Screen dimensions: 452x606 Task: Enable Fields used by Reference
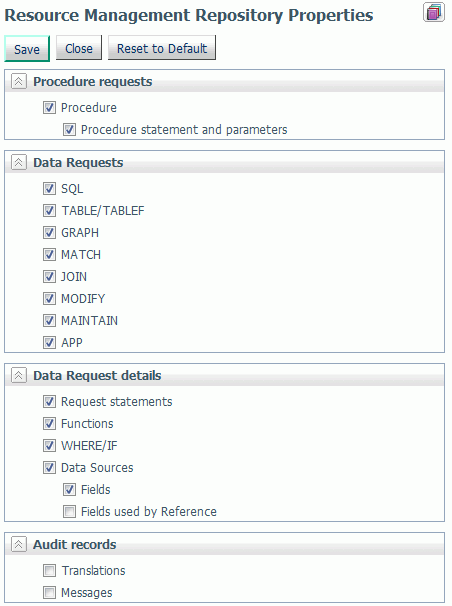[69, 512]
